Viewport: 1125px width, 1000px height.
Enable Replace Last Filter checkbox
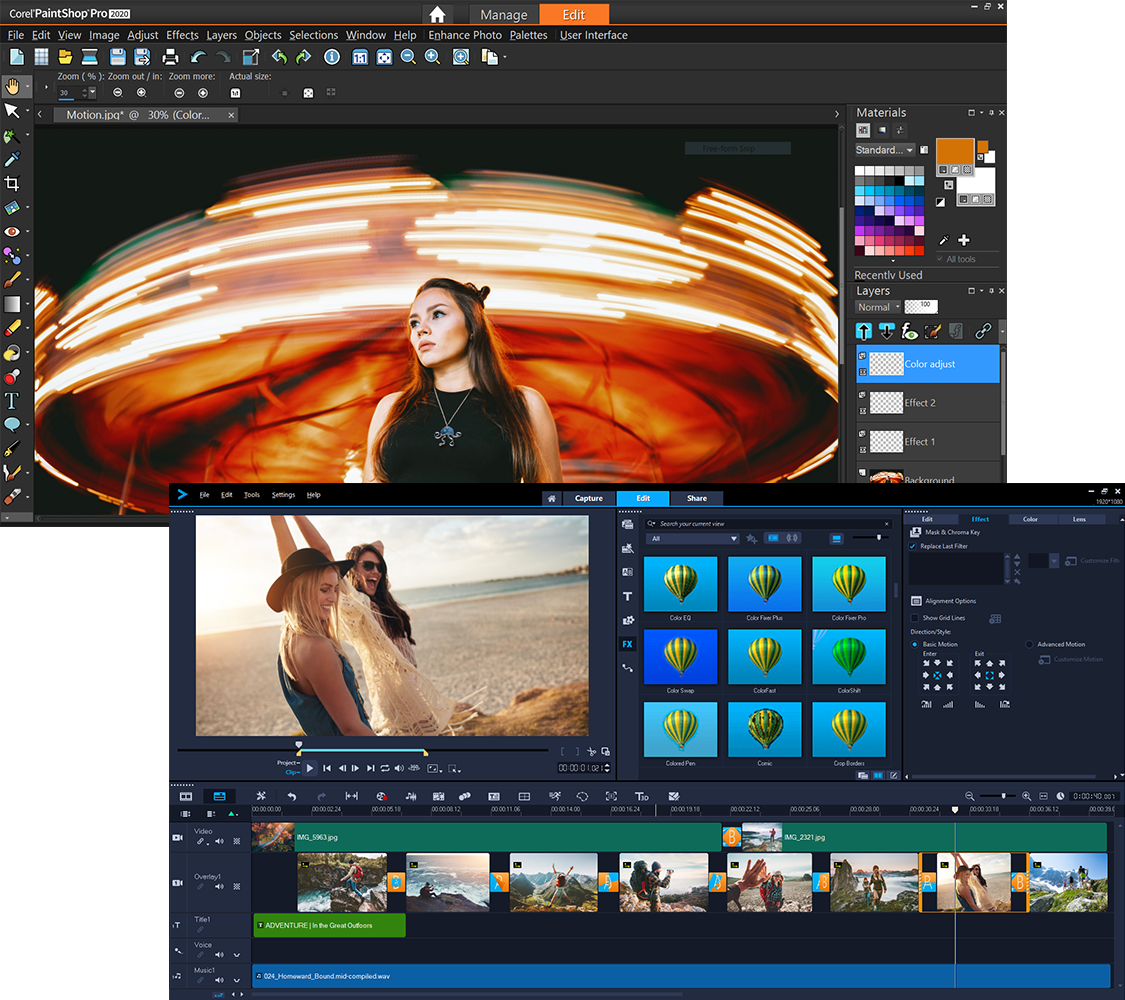(x=914, y=546)
